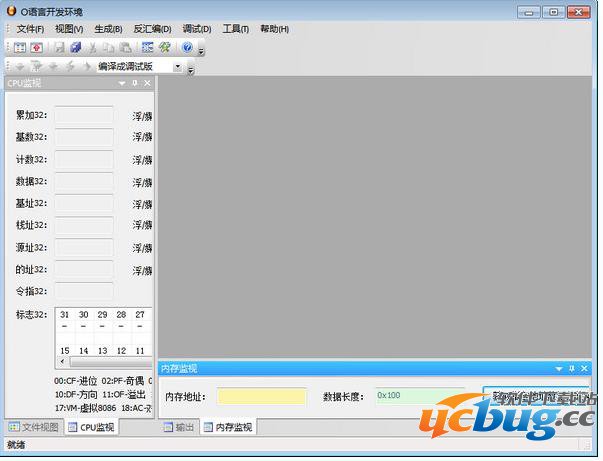Click the Copy icon in the toolbar
This screenshot has width=603, height=461.
(109, 48)
